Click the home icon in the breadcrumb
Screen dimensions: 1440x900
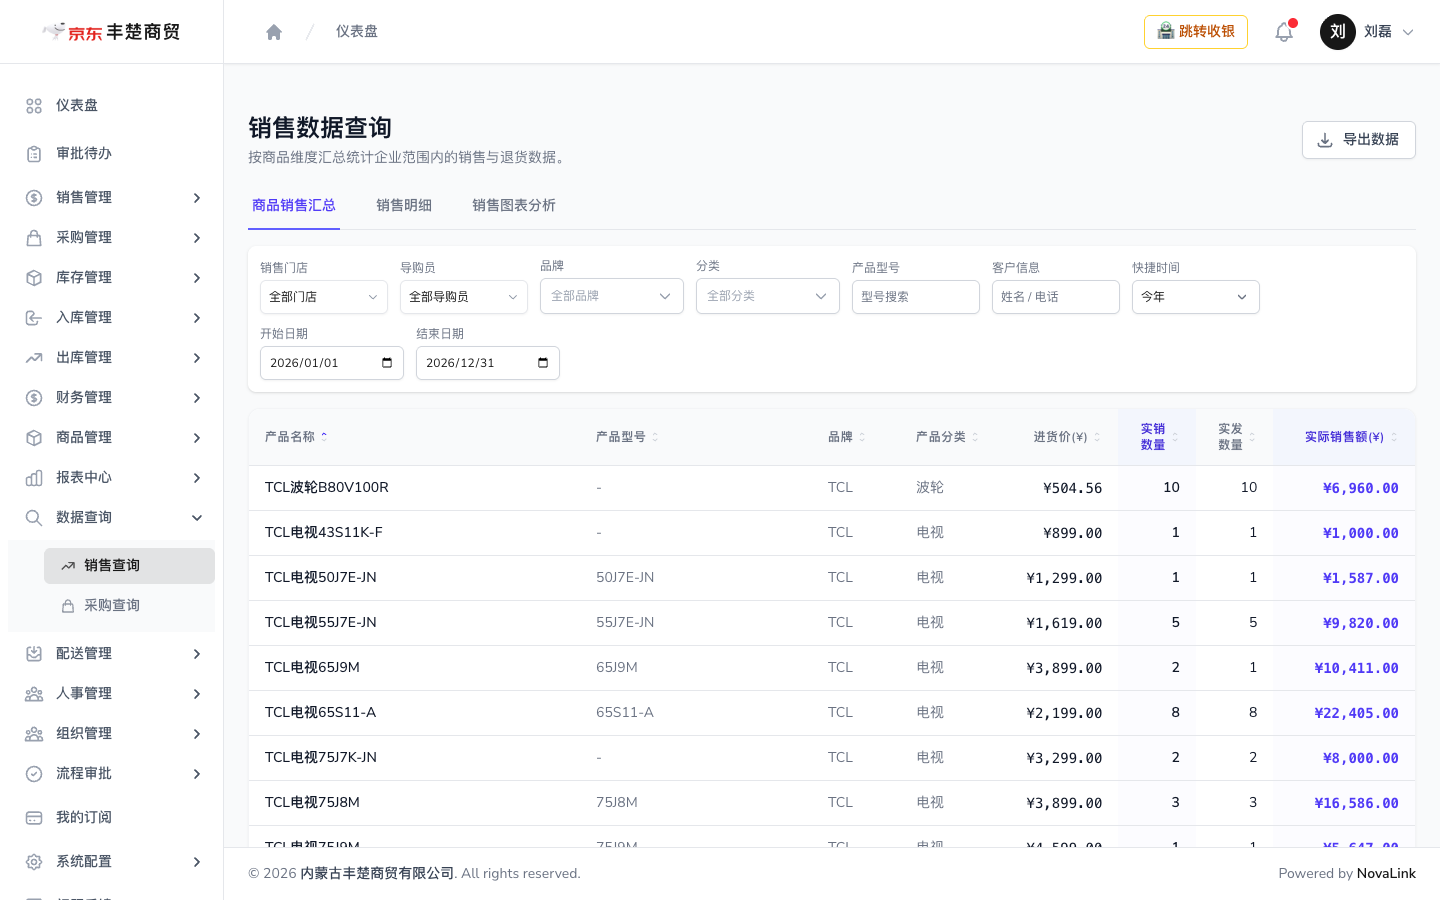point(274,32)
